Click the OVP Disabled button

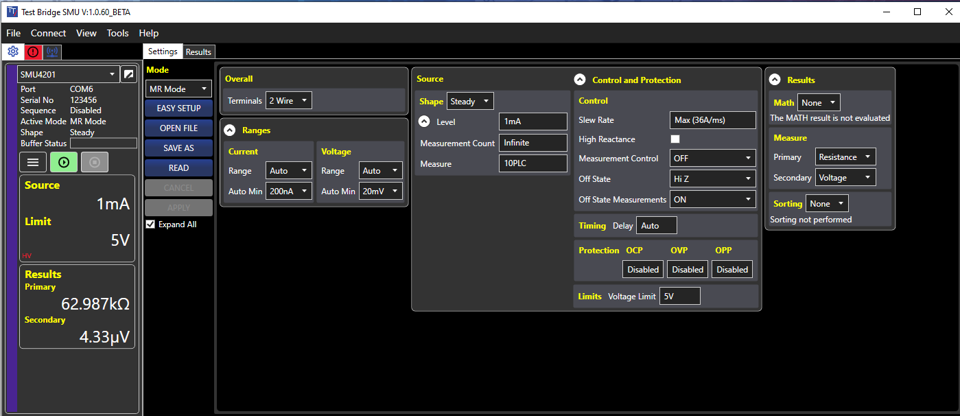pyautogui.click(x=687, y=269)
